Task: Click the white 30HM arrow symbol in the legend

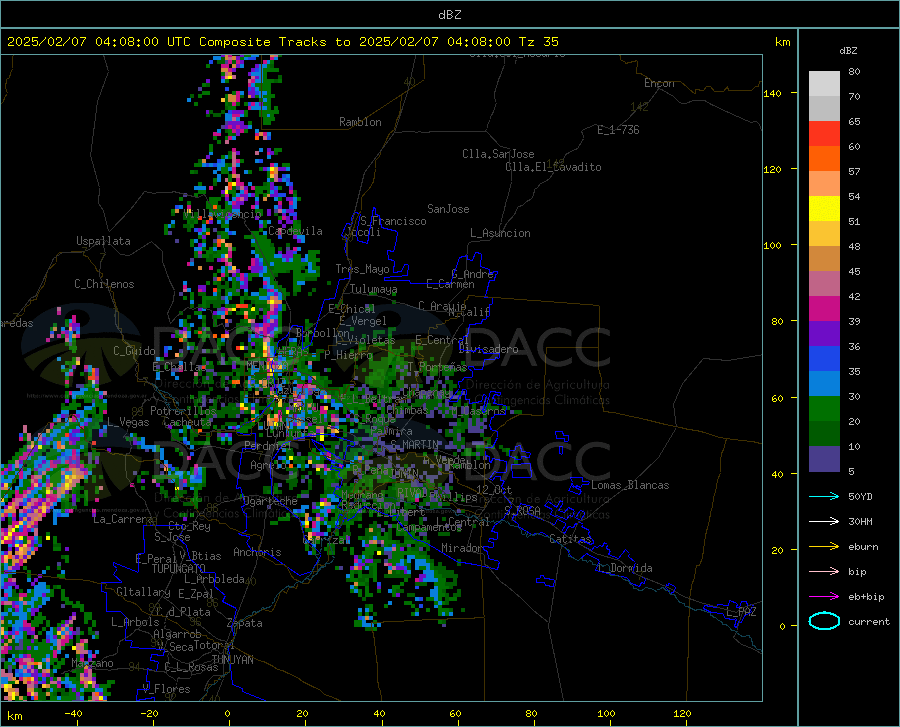Action: (x=824, y=522)
